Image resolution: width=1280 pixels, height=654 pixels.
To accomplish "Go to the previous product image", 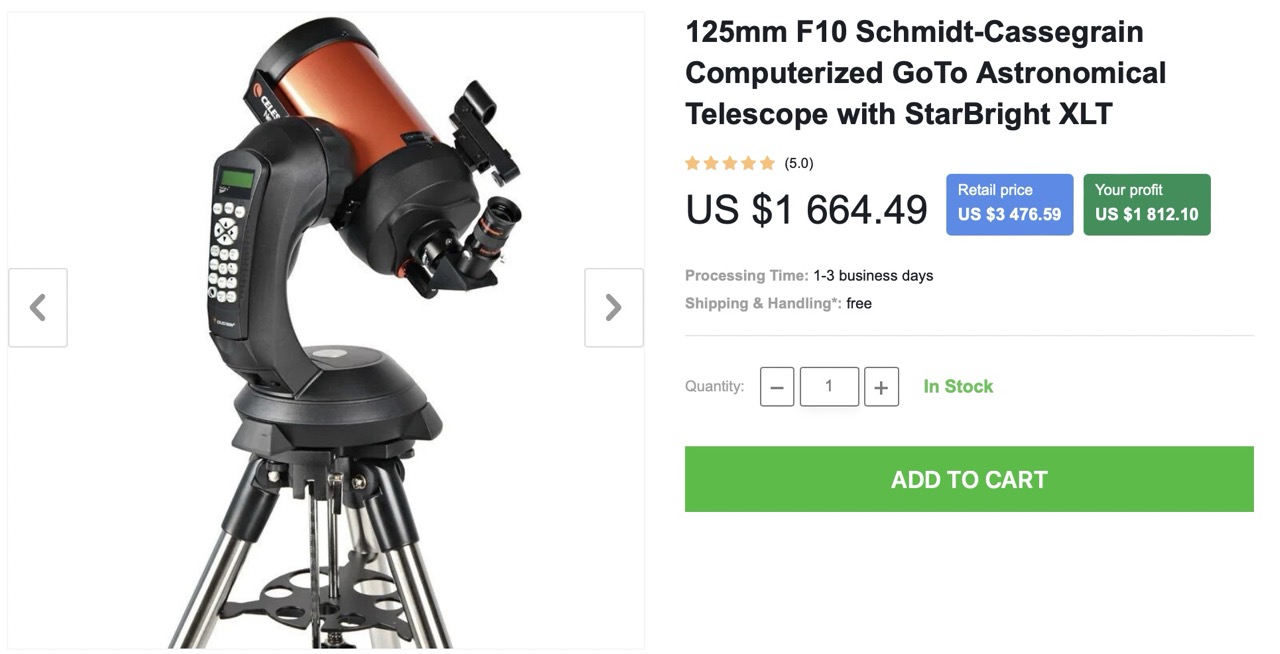I will (38, 307).
